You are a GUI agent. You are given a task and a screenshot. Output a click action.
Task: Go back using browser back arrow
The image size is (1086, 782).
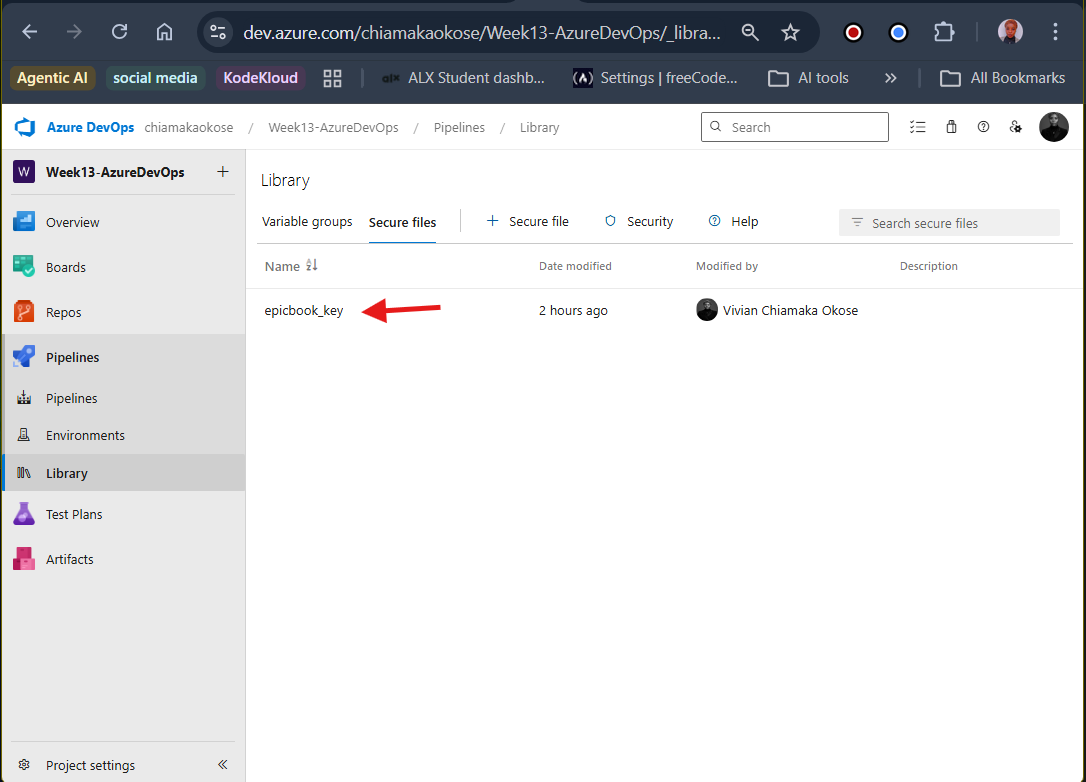[30, 32]
